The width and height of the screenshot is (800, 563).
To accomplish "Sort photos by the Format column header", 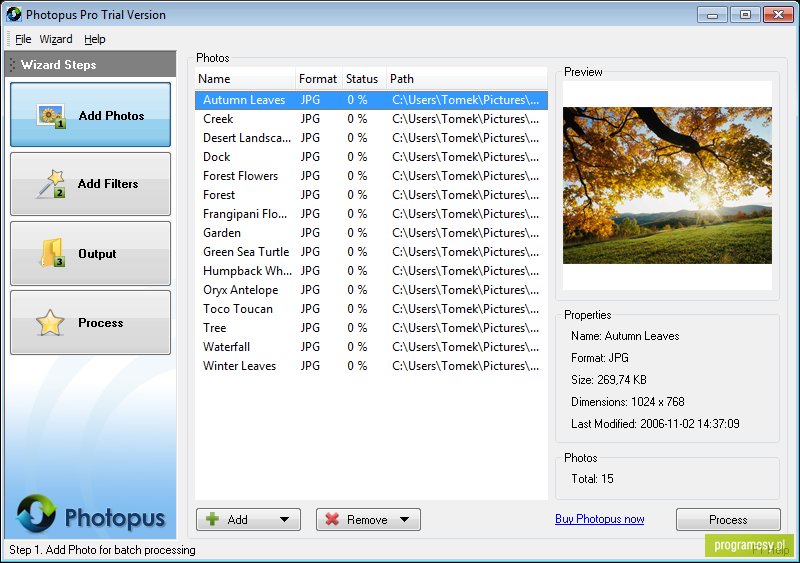I will point(318,79).
